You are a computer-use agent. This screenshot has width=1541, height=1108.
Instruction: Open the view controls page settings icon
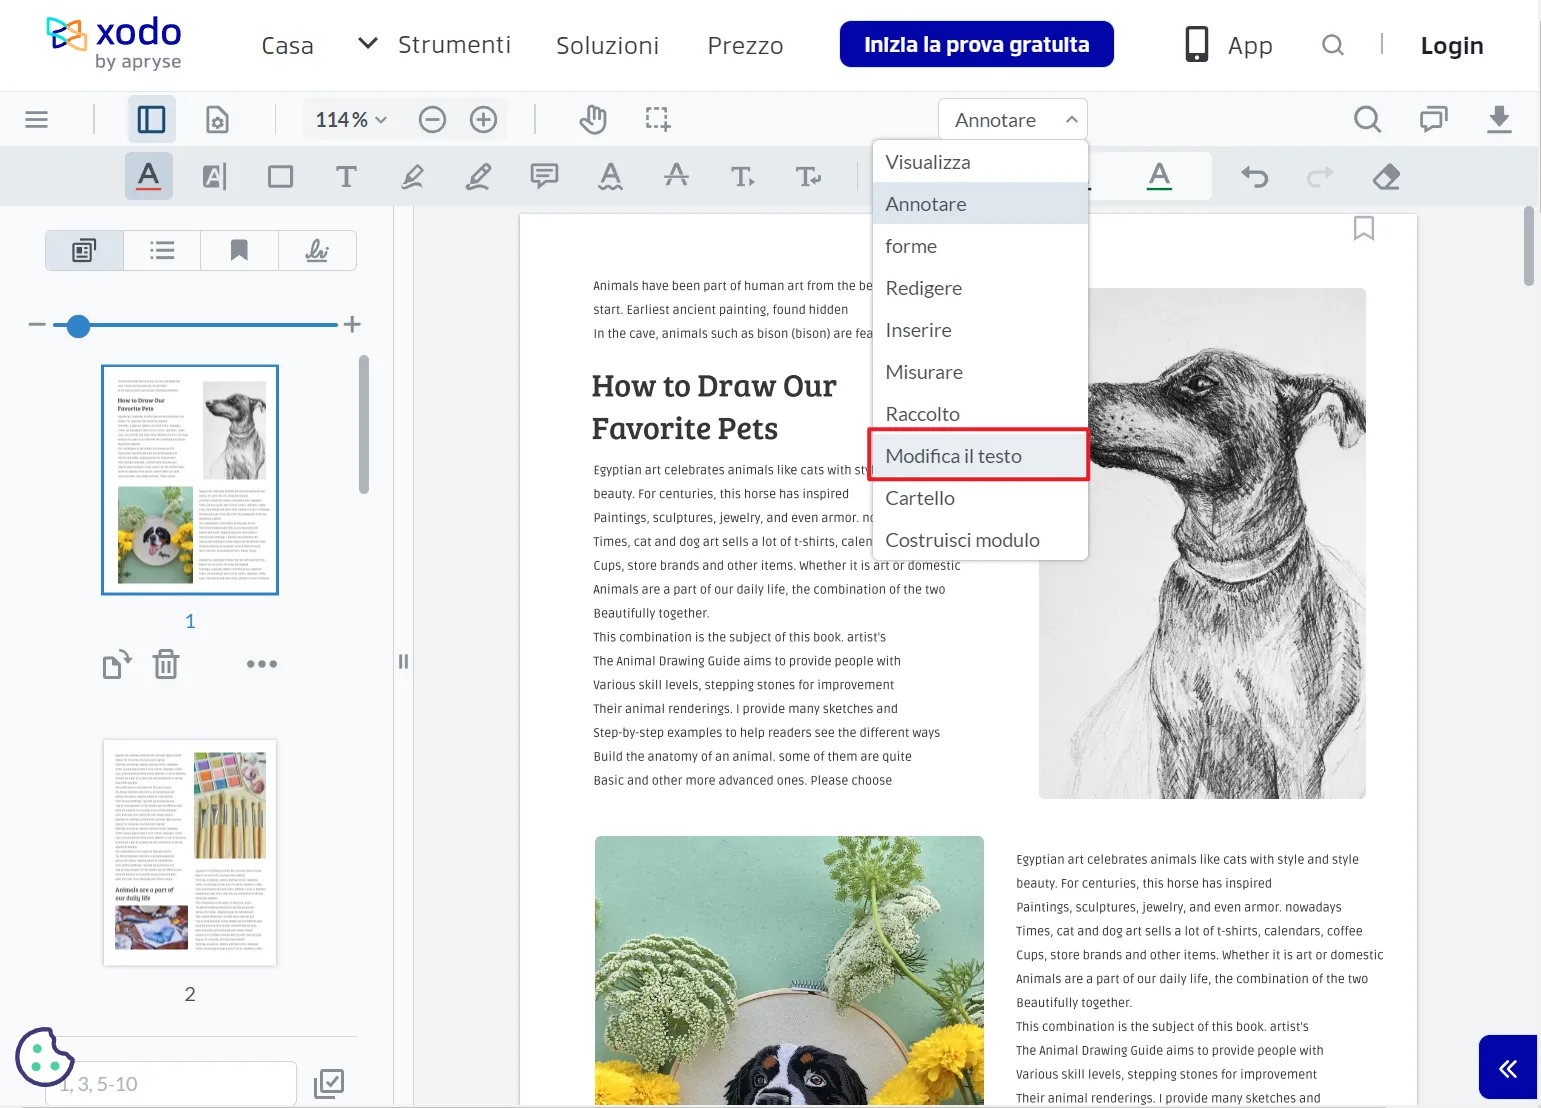[x=217, y=120]
